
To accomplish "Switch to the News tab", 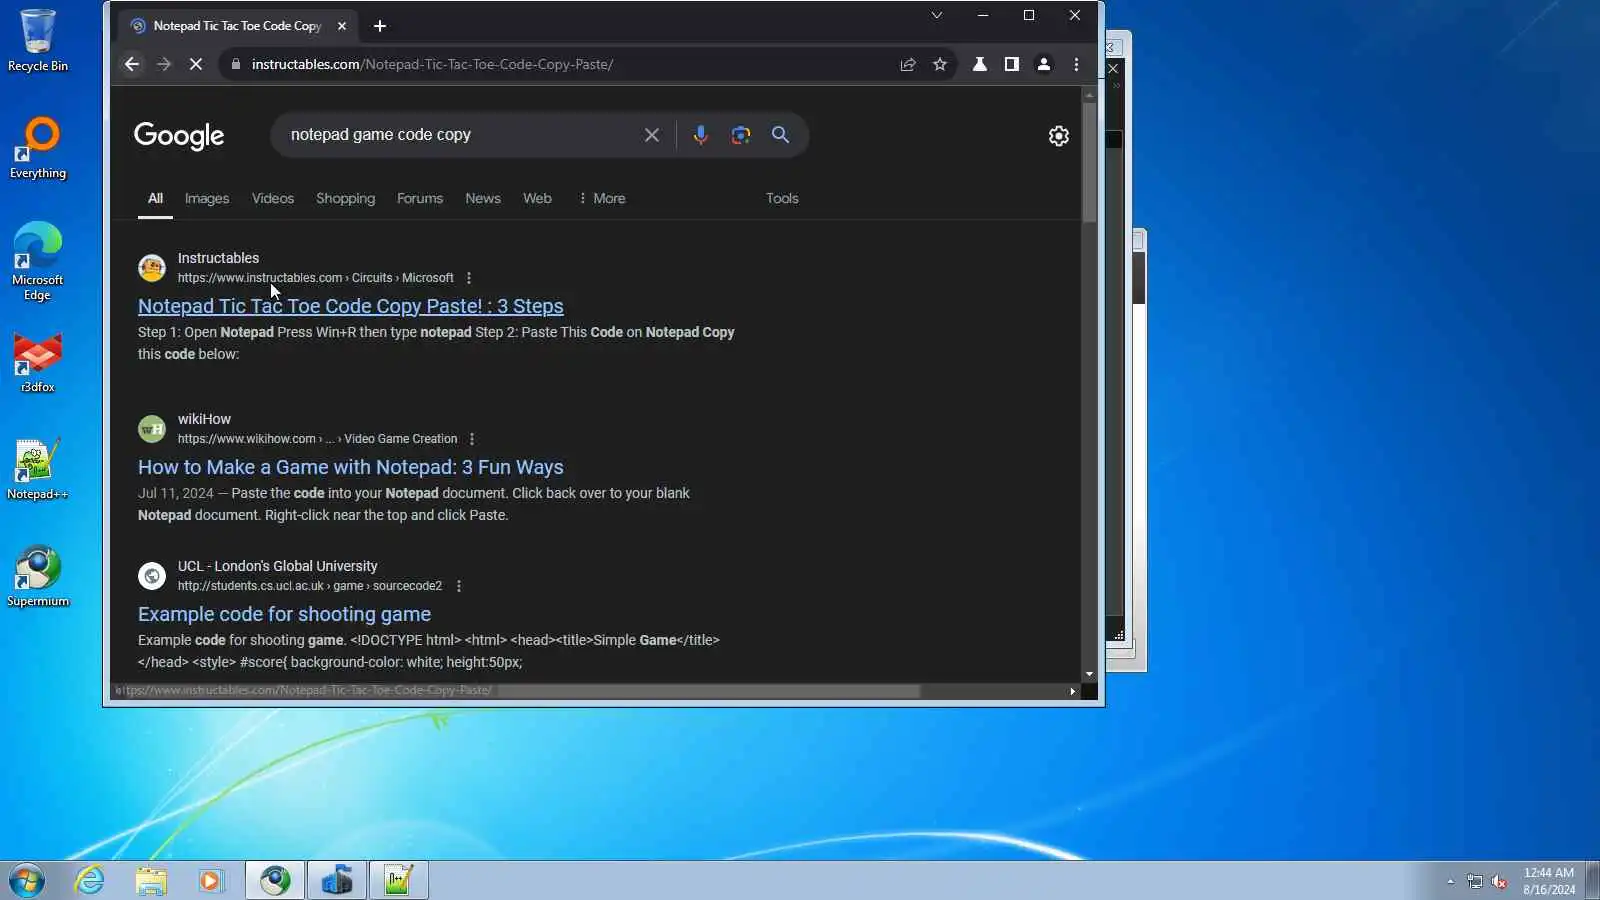I will [x=483, y=198].
